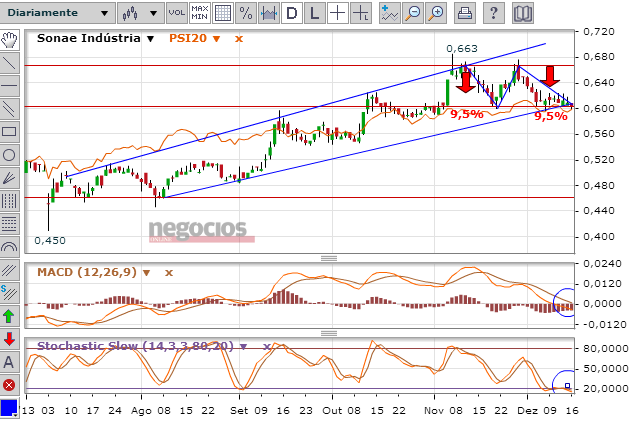Click the Out label on date axis
The width and height of the screenshot is (634, 427).
click(x=332, y=411)
